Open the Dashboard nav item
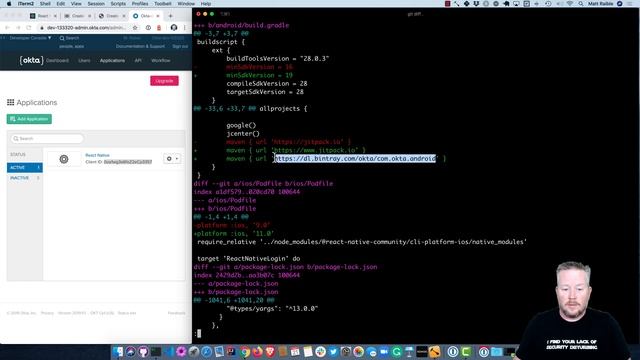The image size is (640, 360). pyautogui.click(x=58, y=60)
